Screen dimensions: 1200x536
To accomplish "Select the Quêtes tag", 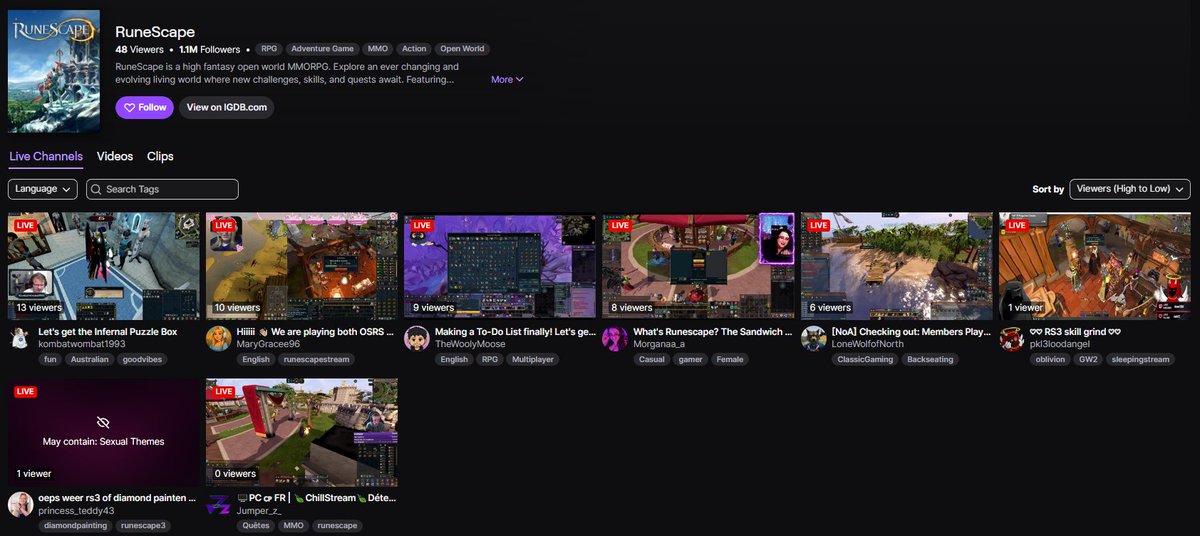I will click(x=255, y=525).
